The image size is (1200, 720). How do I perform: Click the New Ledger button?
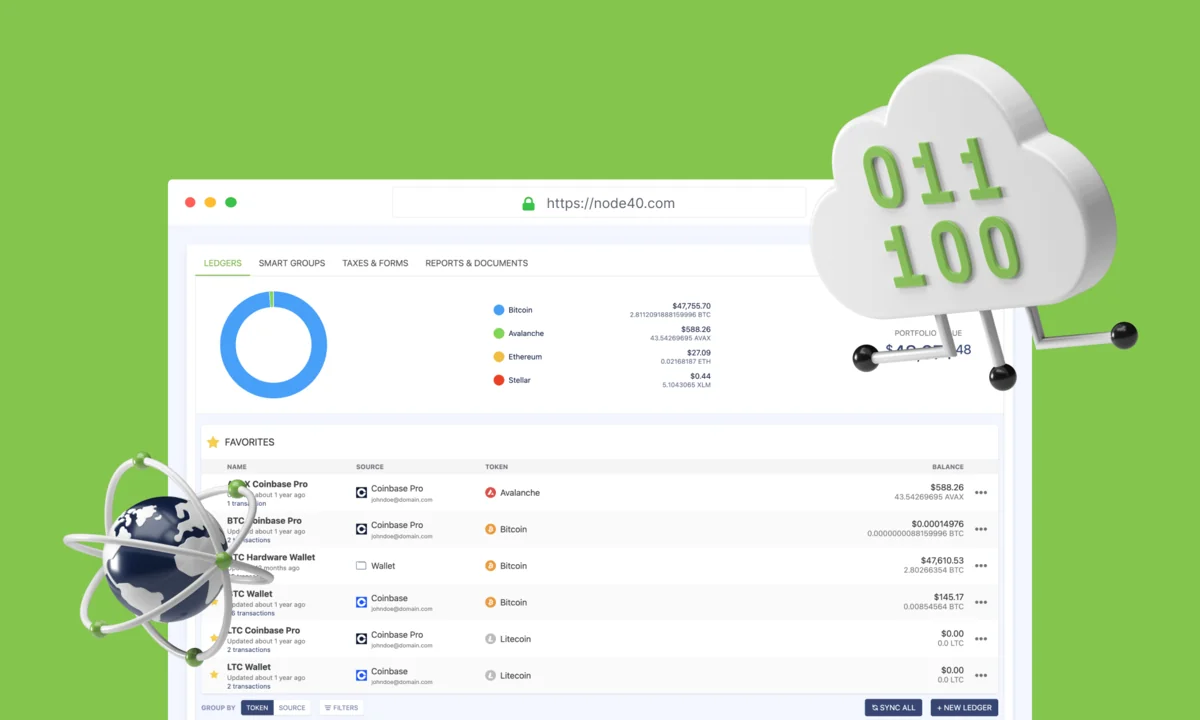click(x=964, y=708)
